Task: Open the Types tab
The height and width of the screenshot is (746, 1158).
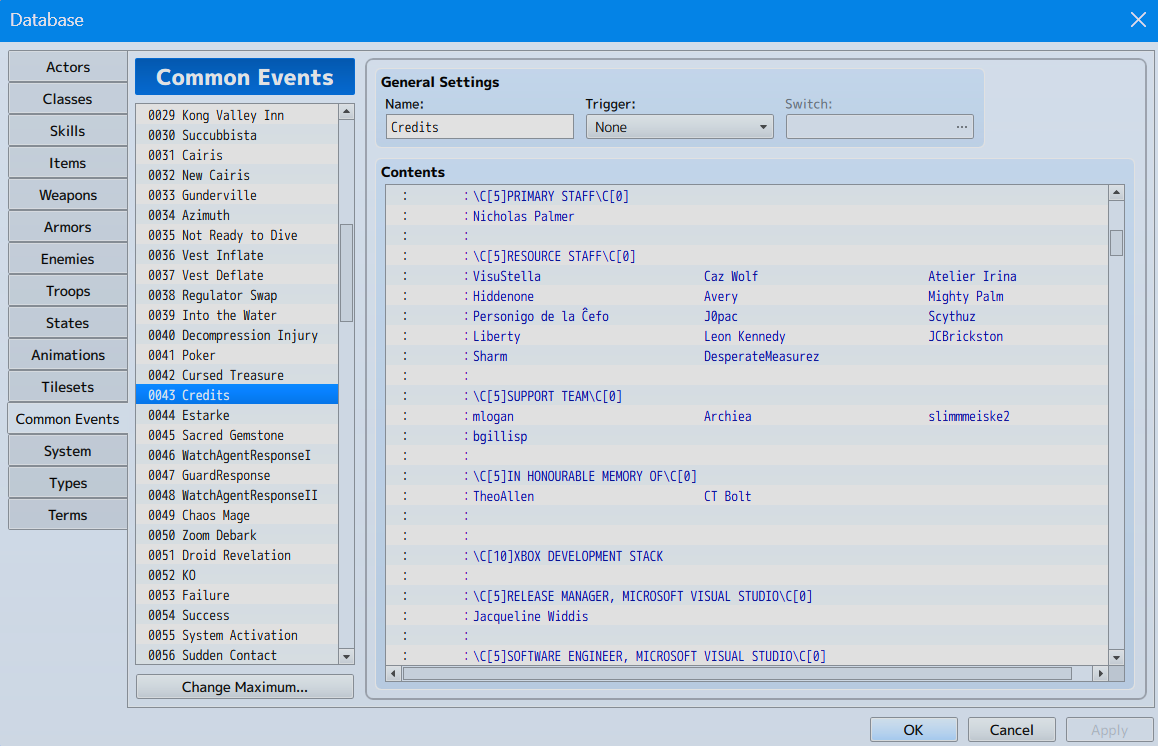Action: click(x=67, y=483)
